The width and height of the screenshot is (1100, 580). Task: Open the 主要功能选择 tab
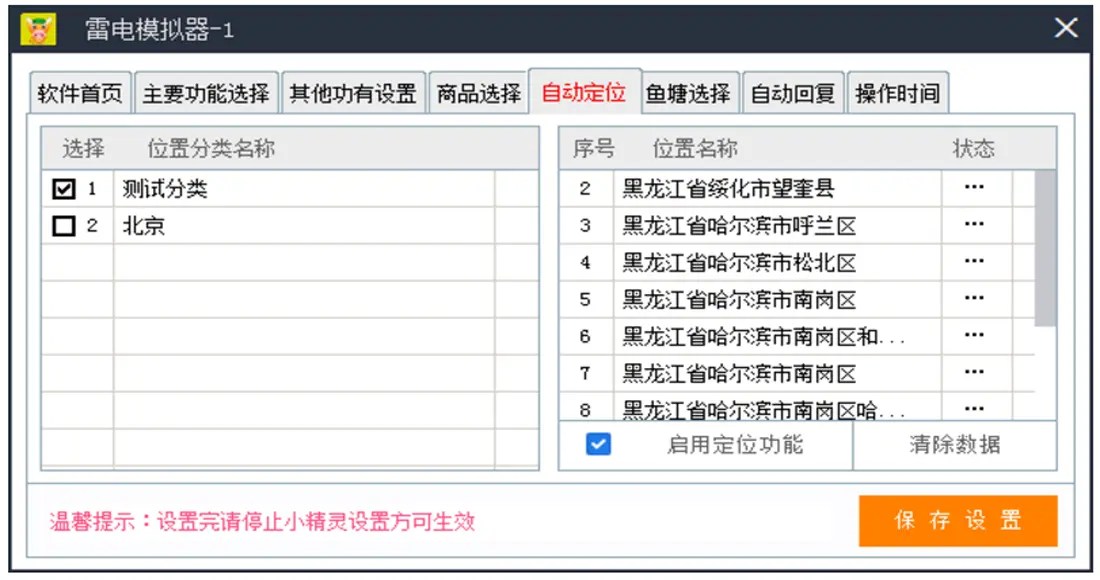[x=206, y=95]
